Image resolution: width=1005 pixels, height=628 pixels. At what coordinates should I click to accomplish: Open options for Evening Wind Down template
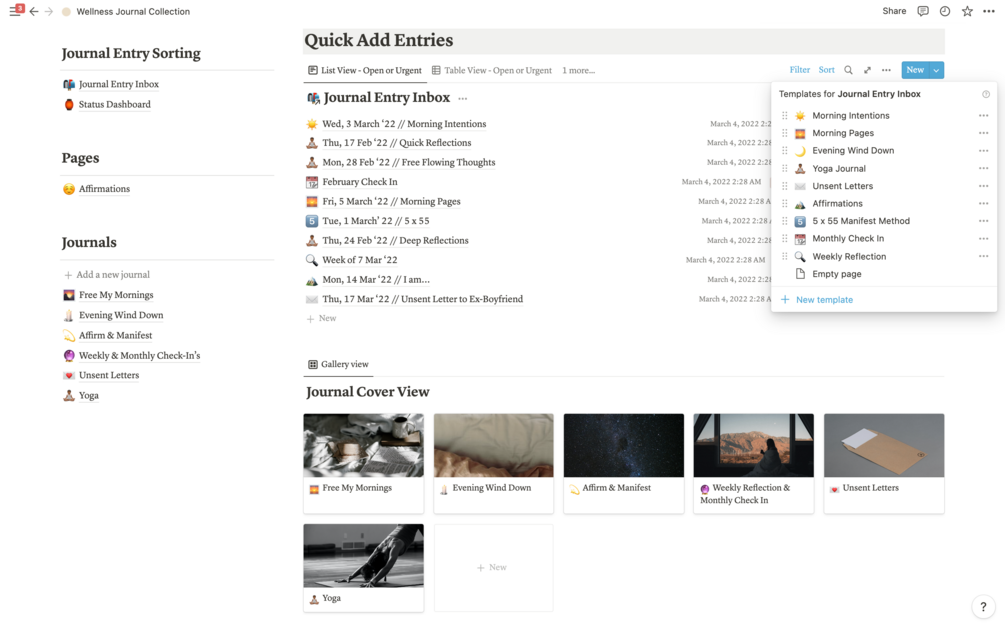983,151
